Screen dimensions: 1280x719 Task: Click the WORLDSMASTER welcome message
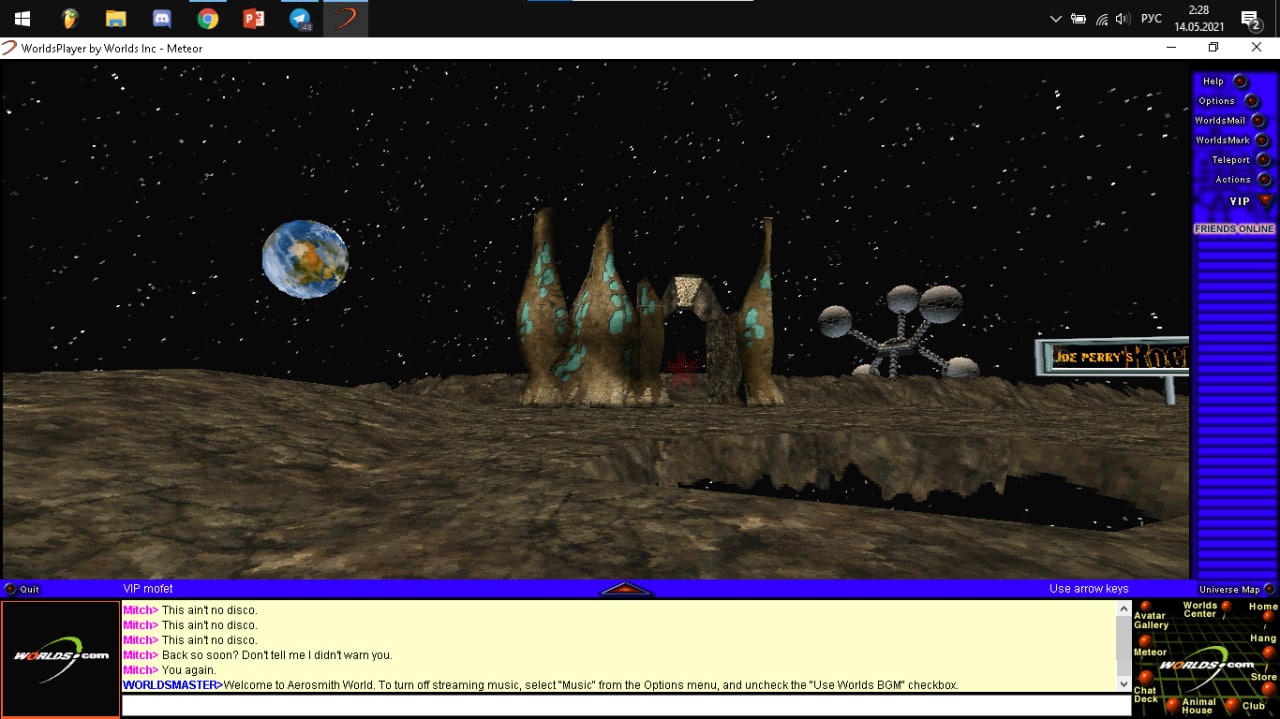pos(540,685)
